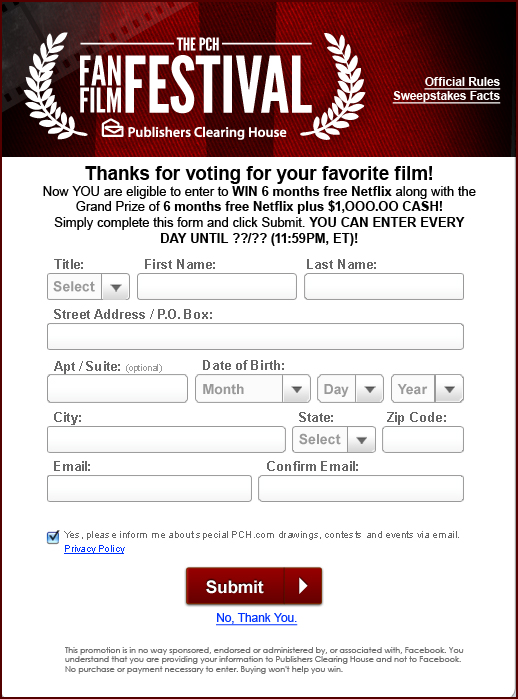
Task: Click the left laurel wreath graphic
Action: [53, 85]
